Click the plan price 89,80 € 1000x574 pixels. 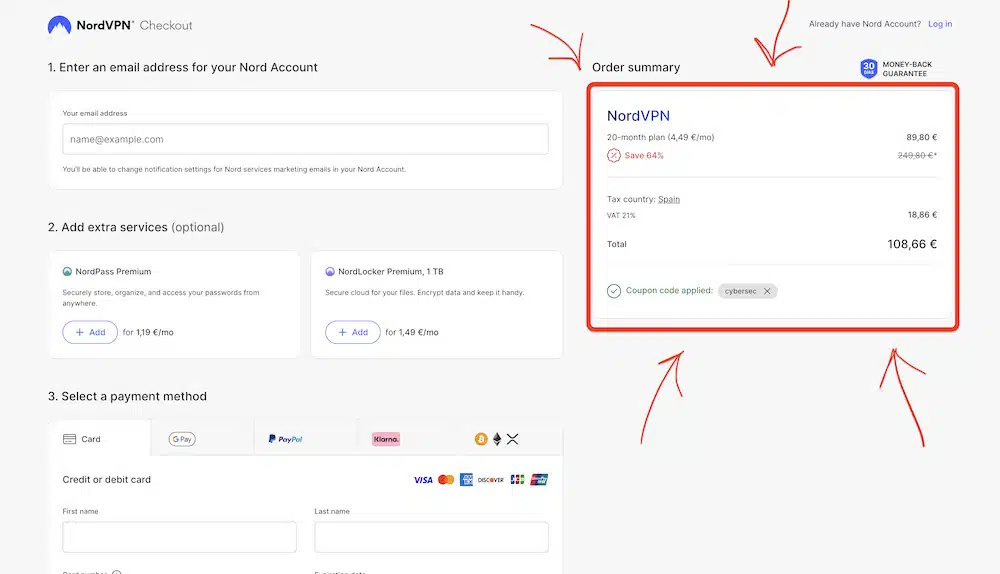tap(922, 137)
